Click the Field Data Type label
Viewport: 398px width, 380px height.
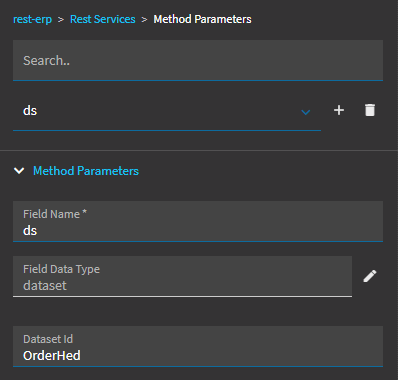coord(61,269)
